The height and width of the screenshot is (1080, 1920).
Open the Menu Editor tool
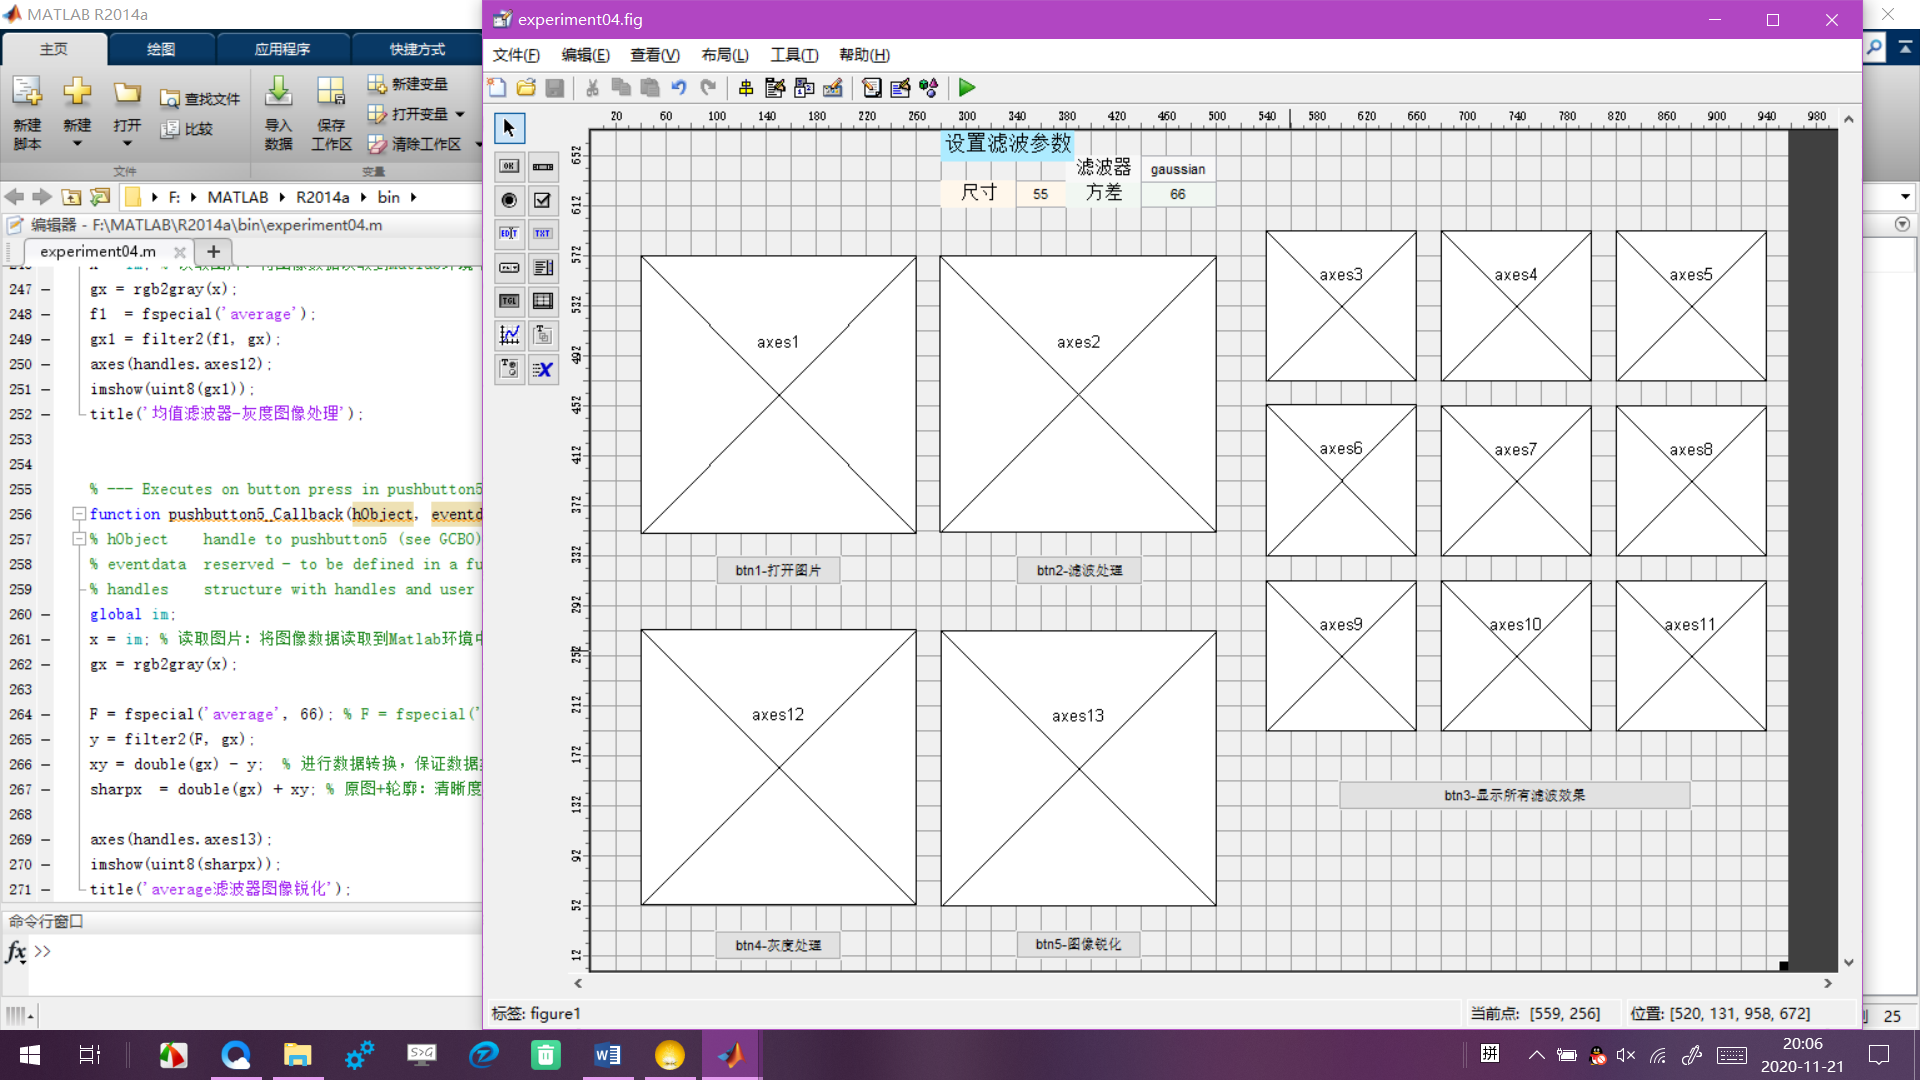(x=775, y=88)
